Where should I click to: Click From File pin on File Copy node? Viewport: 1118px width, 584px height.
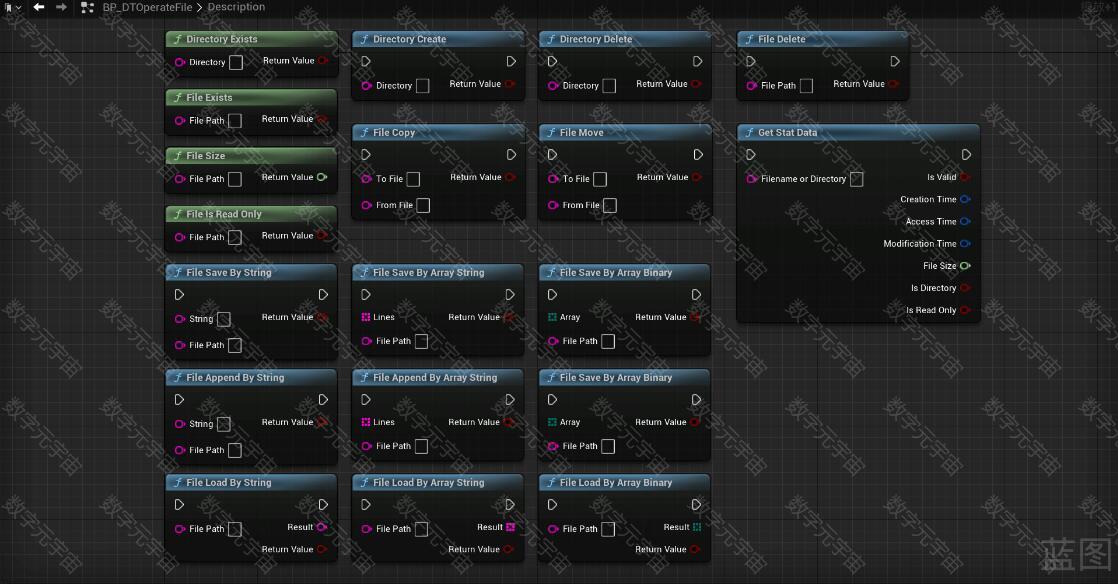click(x=366, y=205)
